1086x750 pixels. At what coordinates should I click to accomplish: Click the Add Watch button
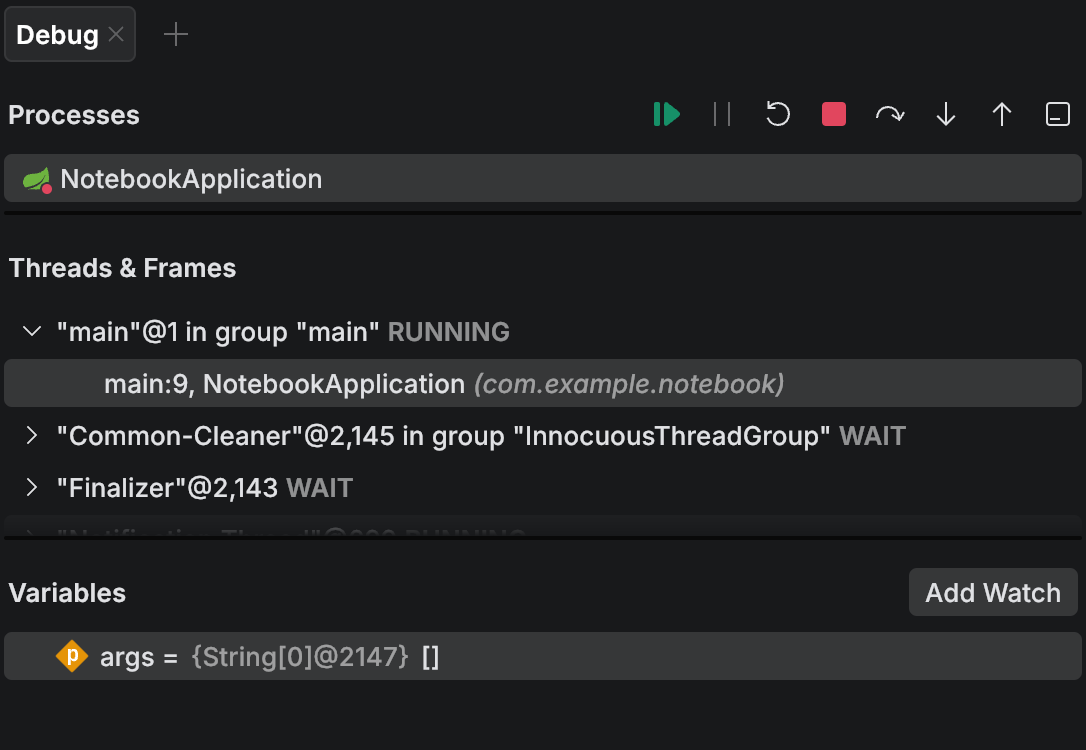(993, 592)
